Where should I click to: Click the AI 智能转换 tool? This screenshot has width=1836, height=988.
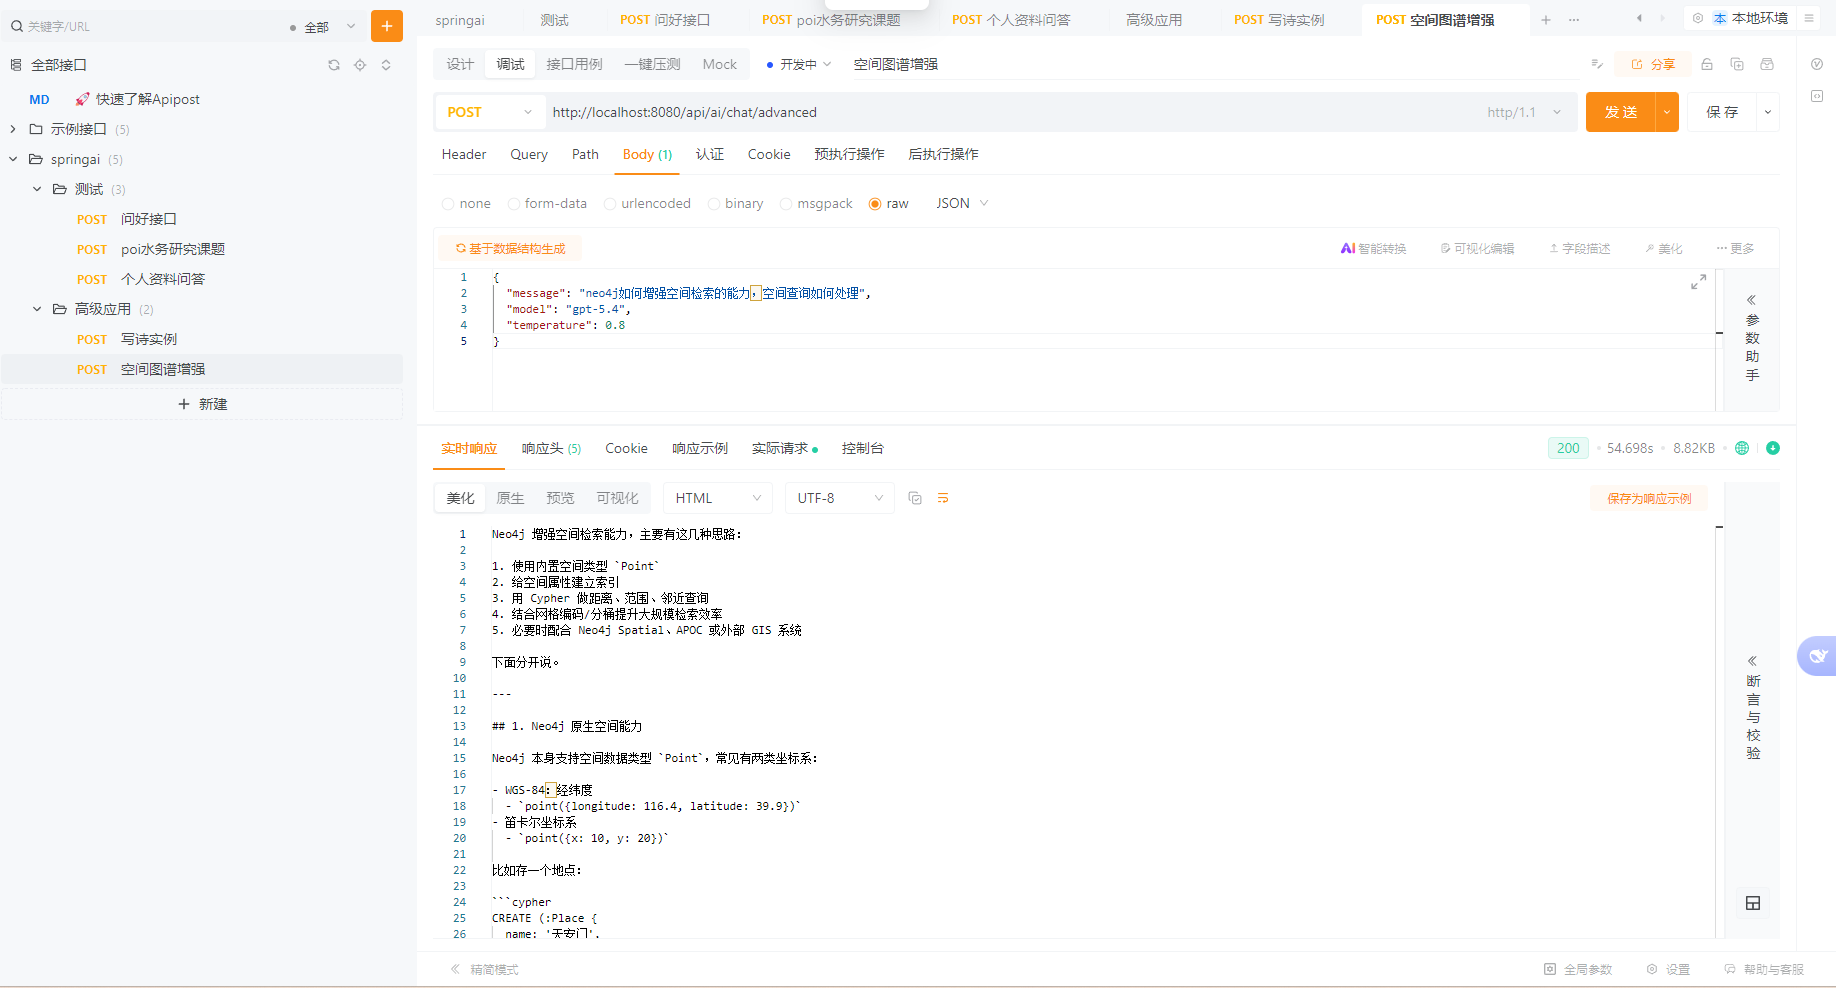click(1373, 249)
